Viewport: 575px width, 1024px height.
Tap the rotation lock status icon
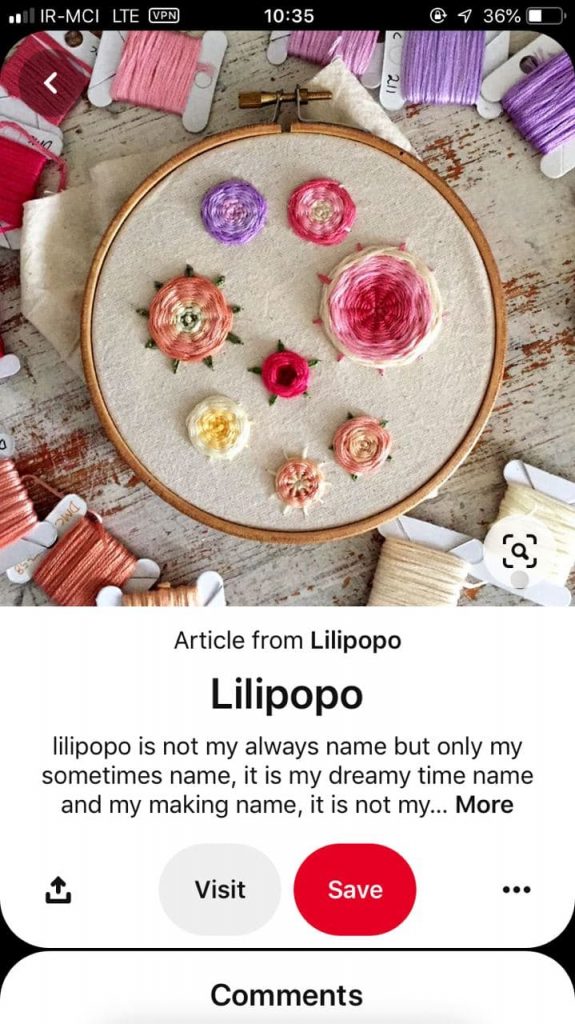[438, 16]
